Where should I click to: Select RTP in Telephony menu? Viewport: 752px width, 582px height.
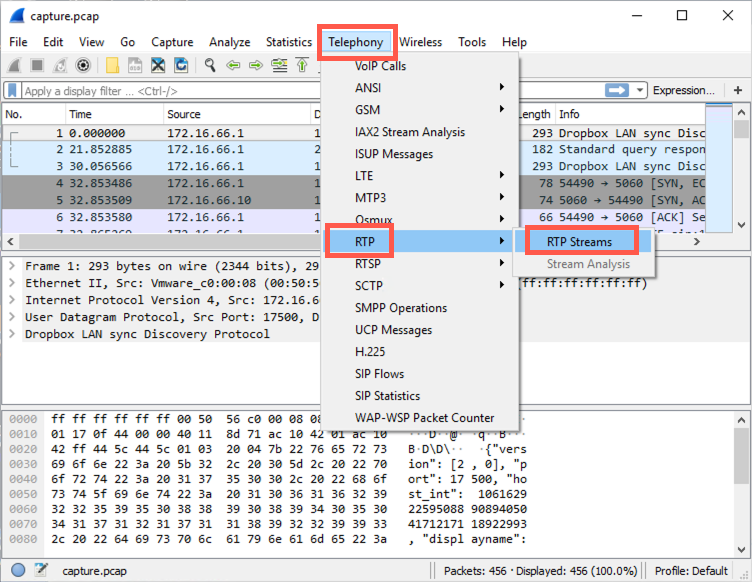tap(420, 242)
